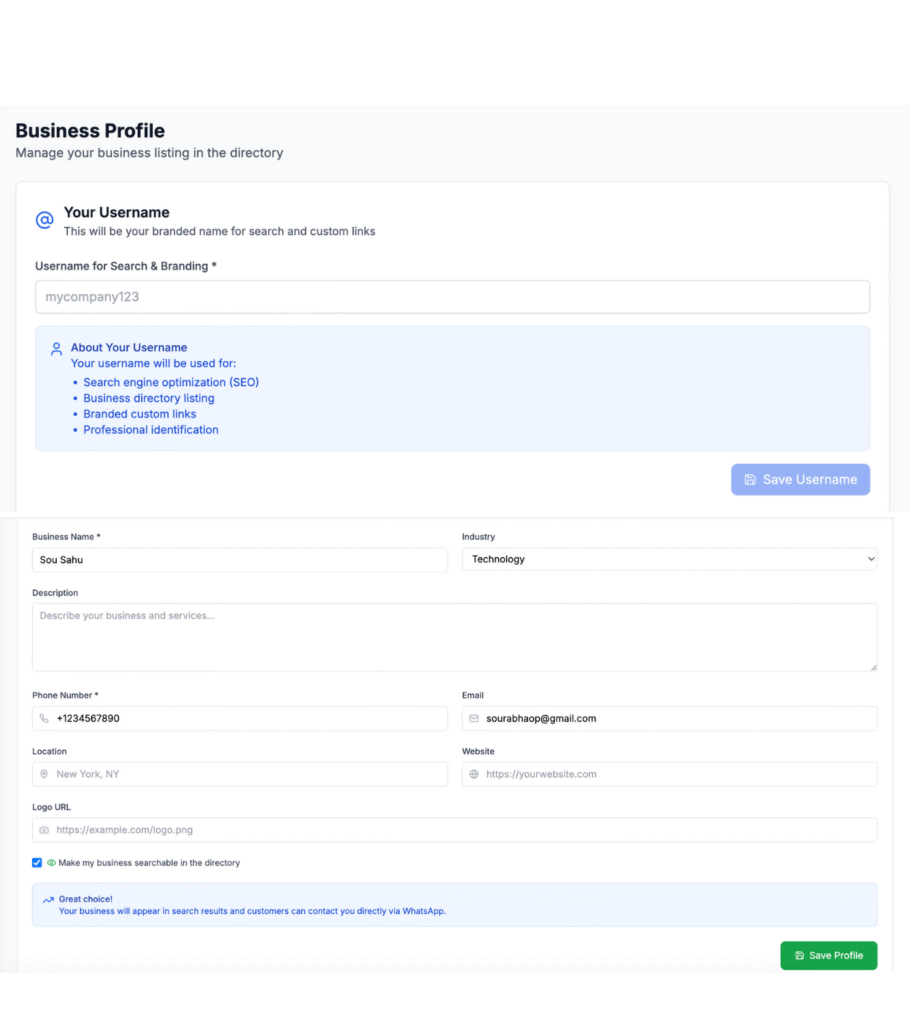Click the Description text area resize handle
The width and height of the screenshot is (911, 1024).
point(873,666)
